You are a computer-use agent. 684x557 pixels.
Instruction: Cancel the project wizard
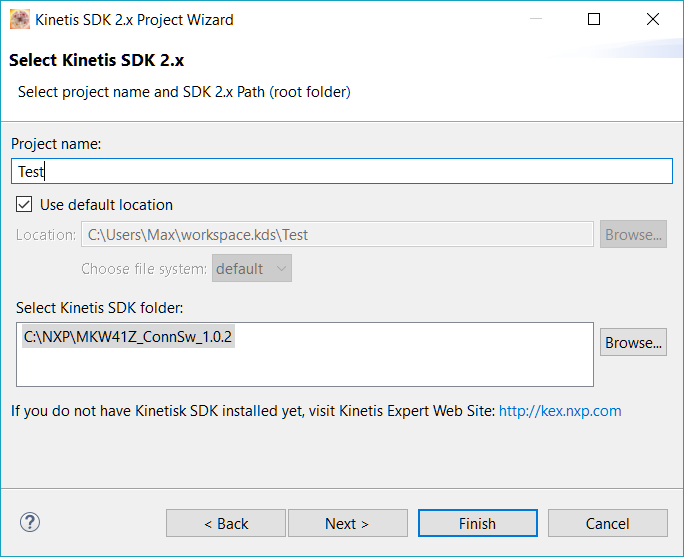(x=607, y=523)
